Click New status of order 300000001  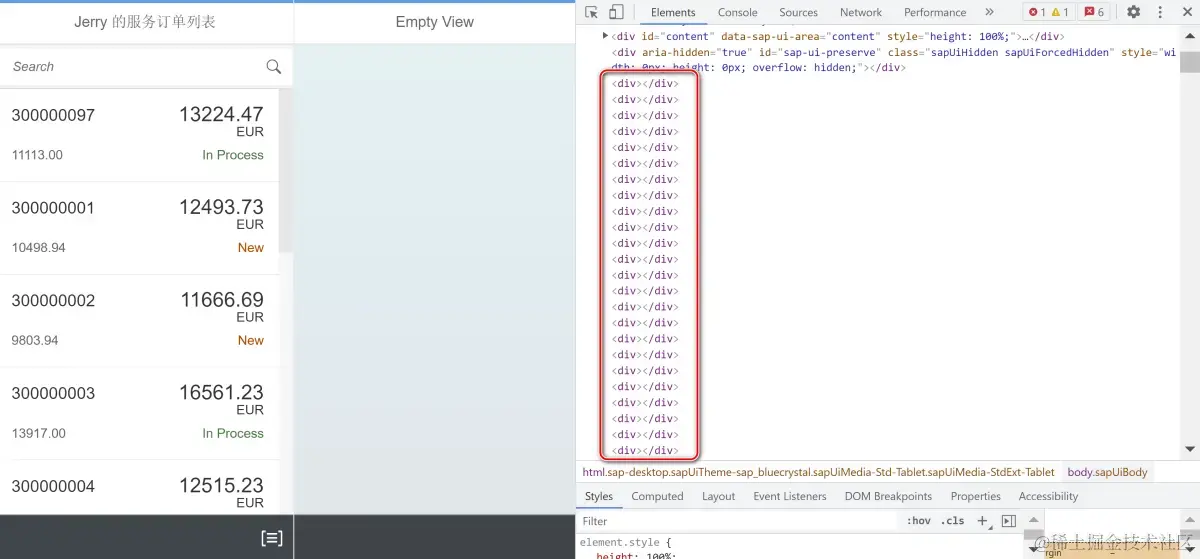(251, 248)
